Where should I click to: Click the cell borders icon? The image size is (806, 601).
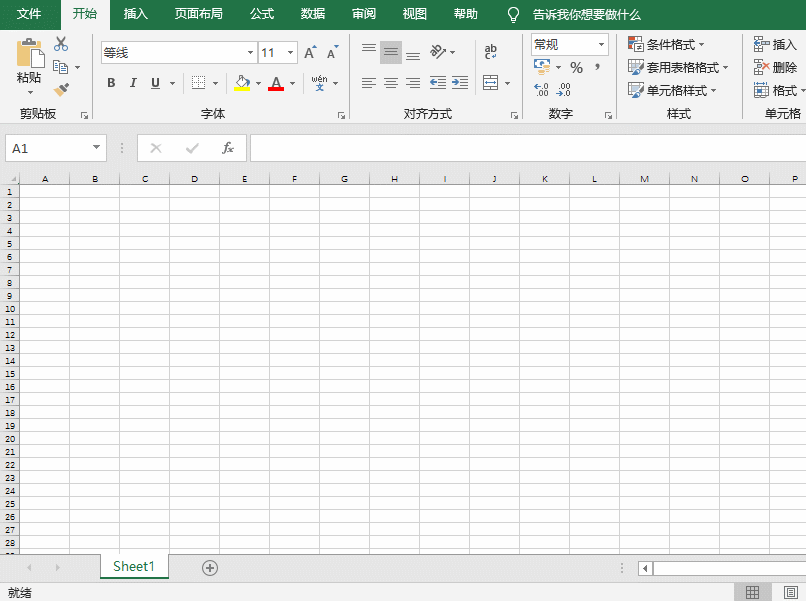(198, 83)
